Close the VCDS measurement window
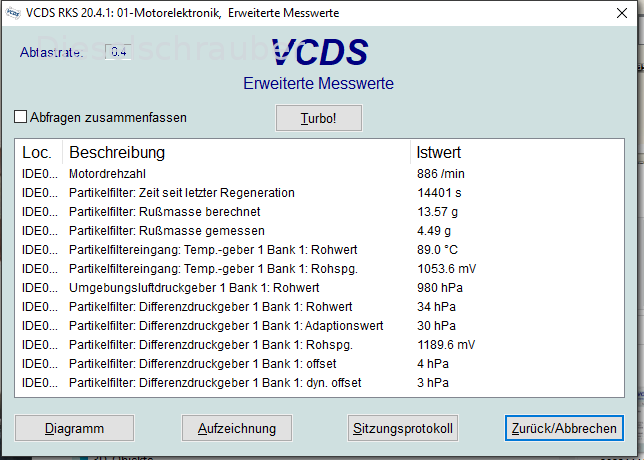 [622, 13]
